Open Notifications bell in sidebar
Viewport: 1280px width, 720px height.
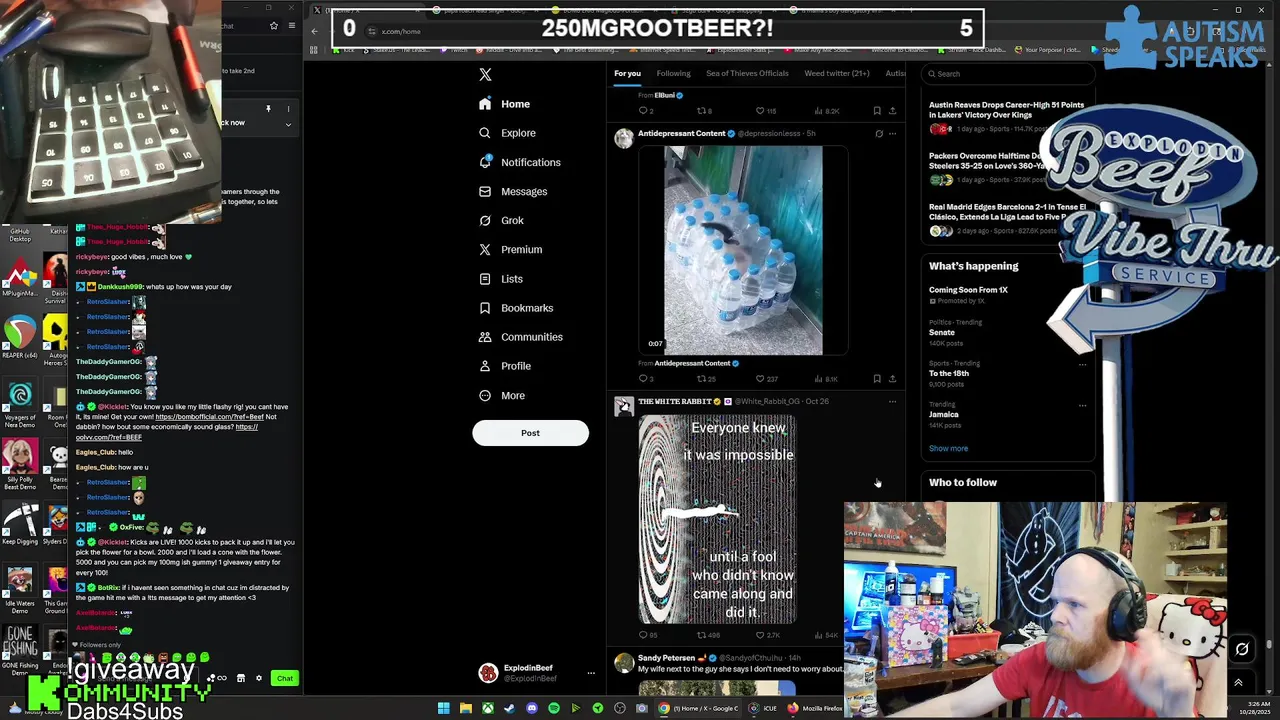click(485, 162)
